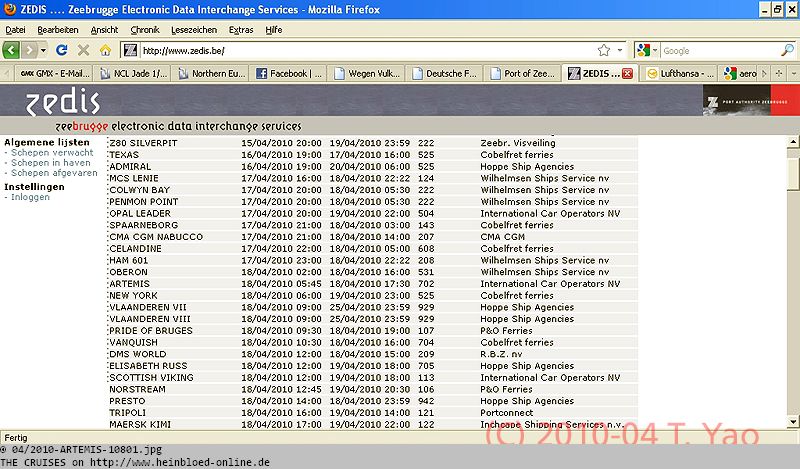The width and height of the screenshot is (800, 469).
Task: Click the ship name VLAANDEREN VIII
Action: (149, 319)
